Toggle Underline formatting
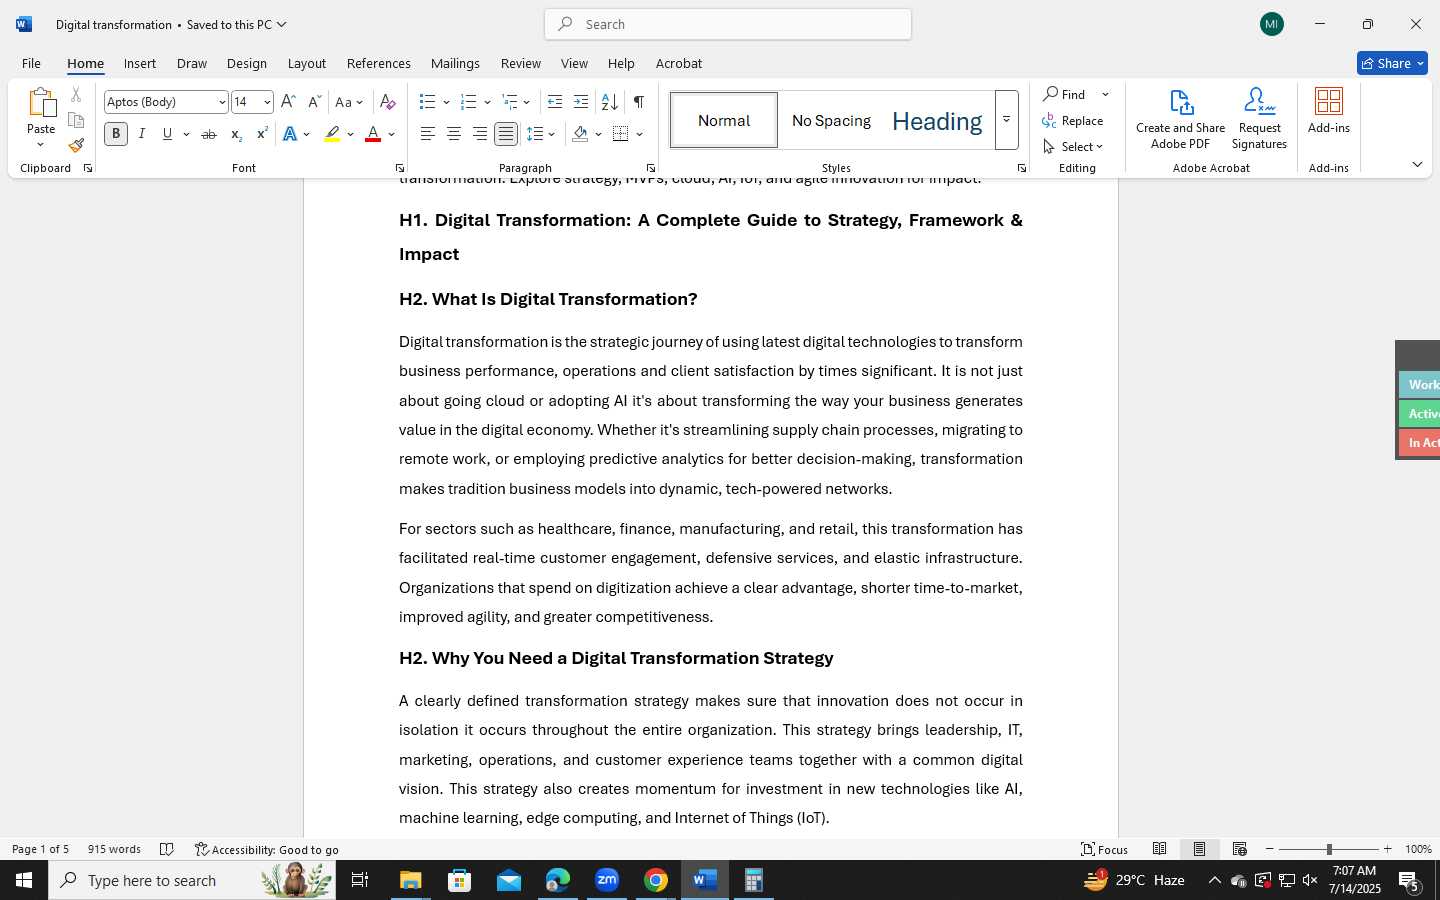This screenshot has height=900, width=1440. click(x=168, y=134)
